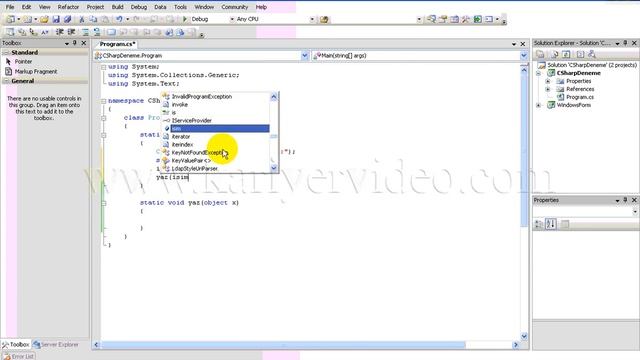Screen dimensions: 640x360
Task: Open the Debug configuration dropdown
Action: pyautogui.click(x=232, y=19)
